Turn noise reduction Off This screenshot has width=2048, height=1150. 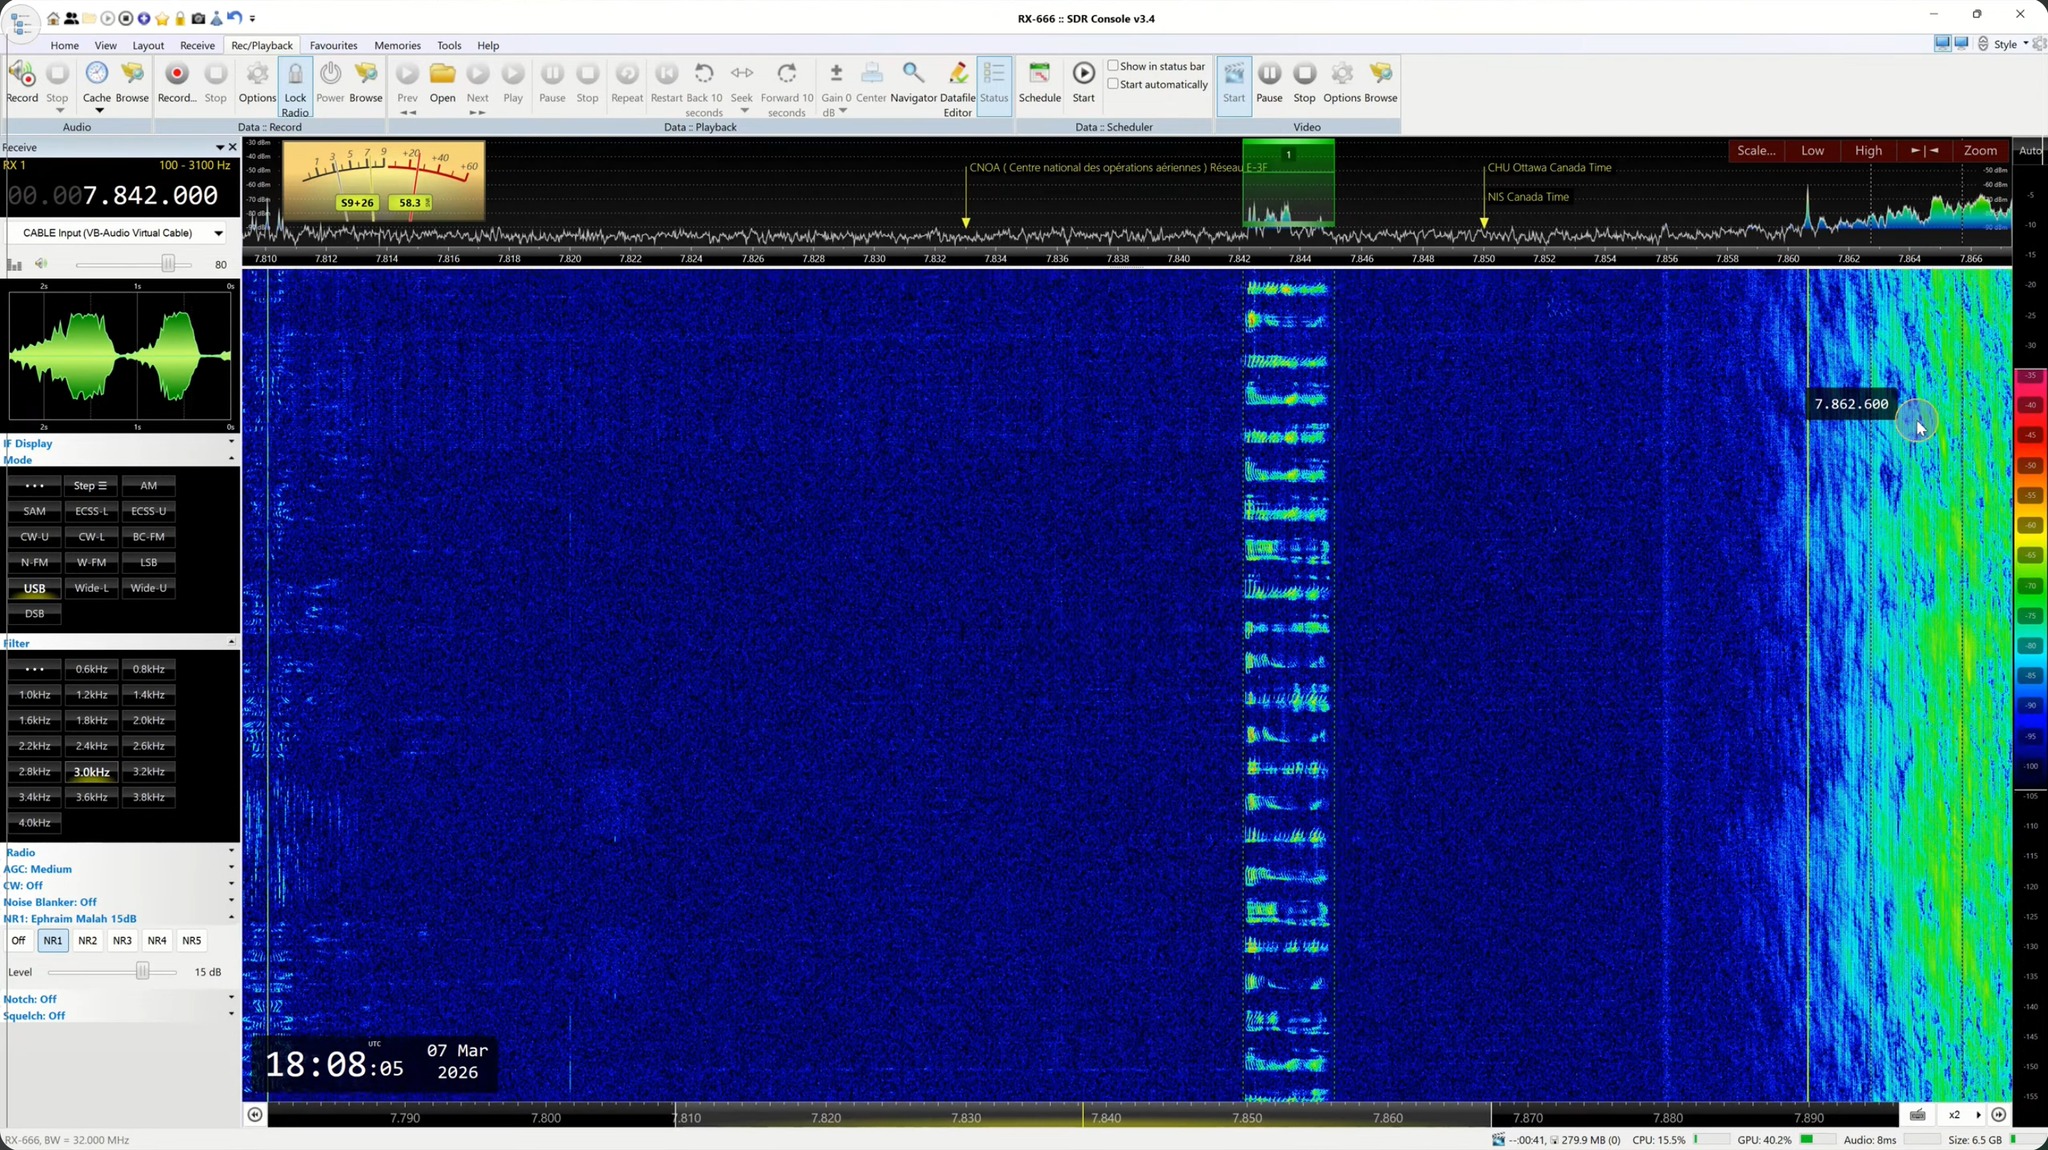18,940
